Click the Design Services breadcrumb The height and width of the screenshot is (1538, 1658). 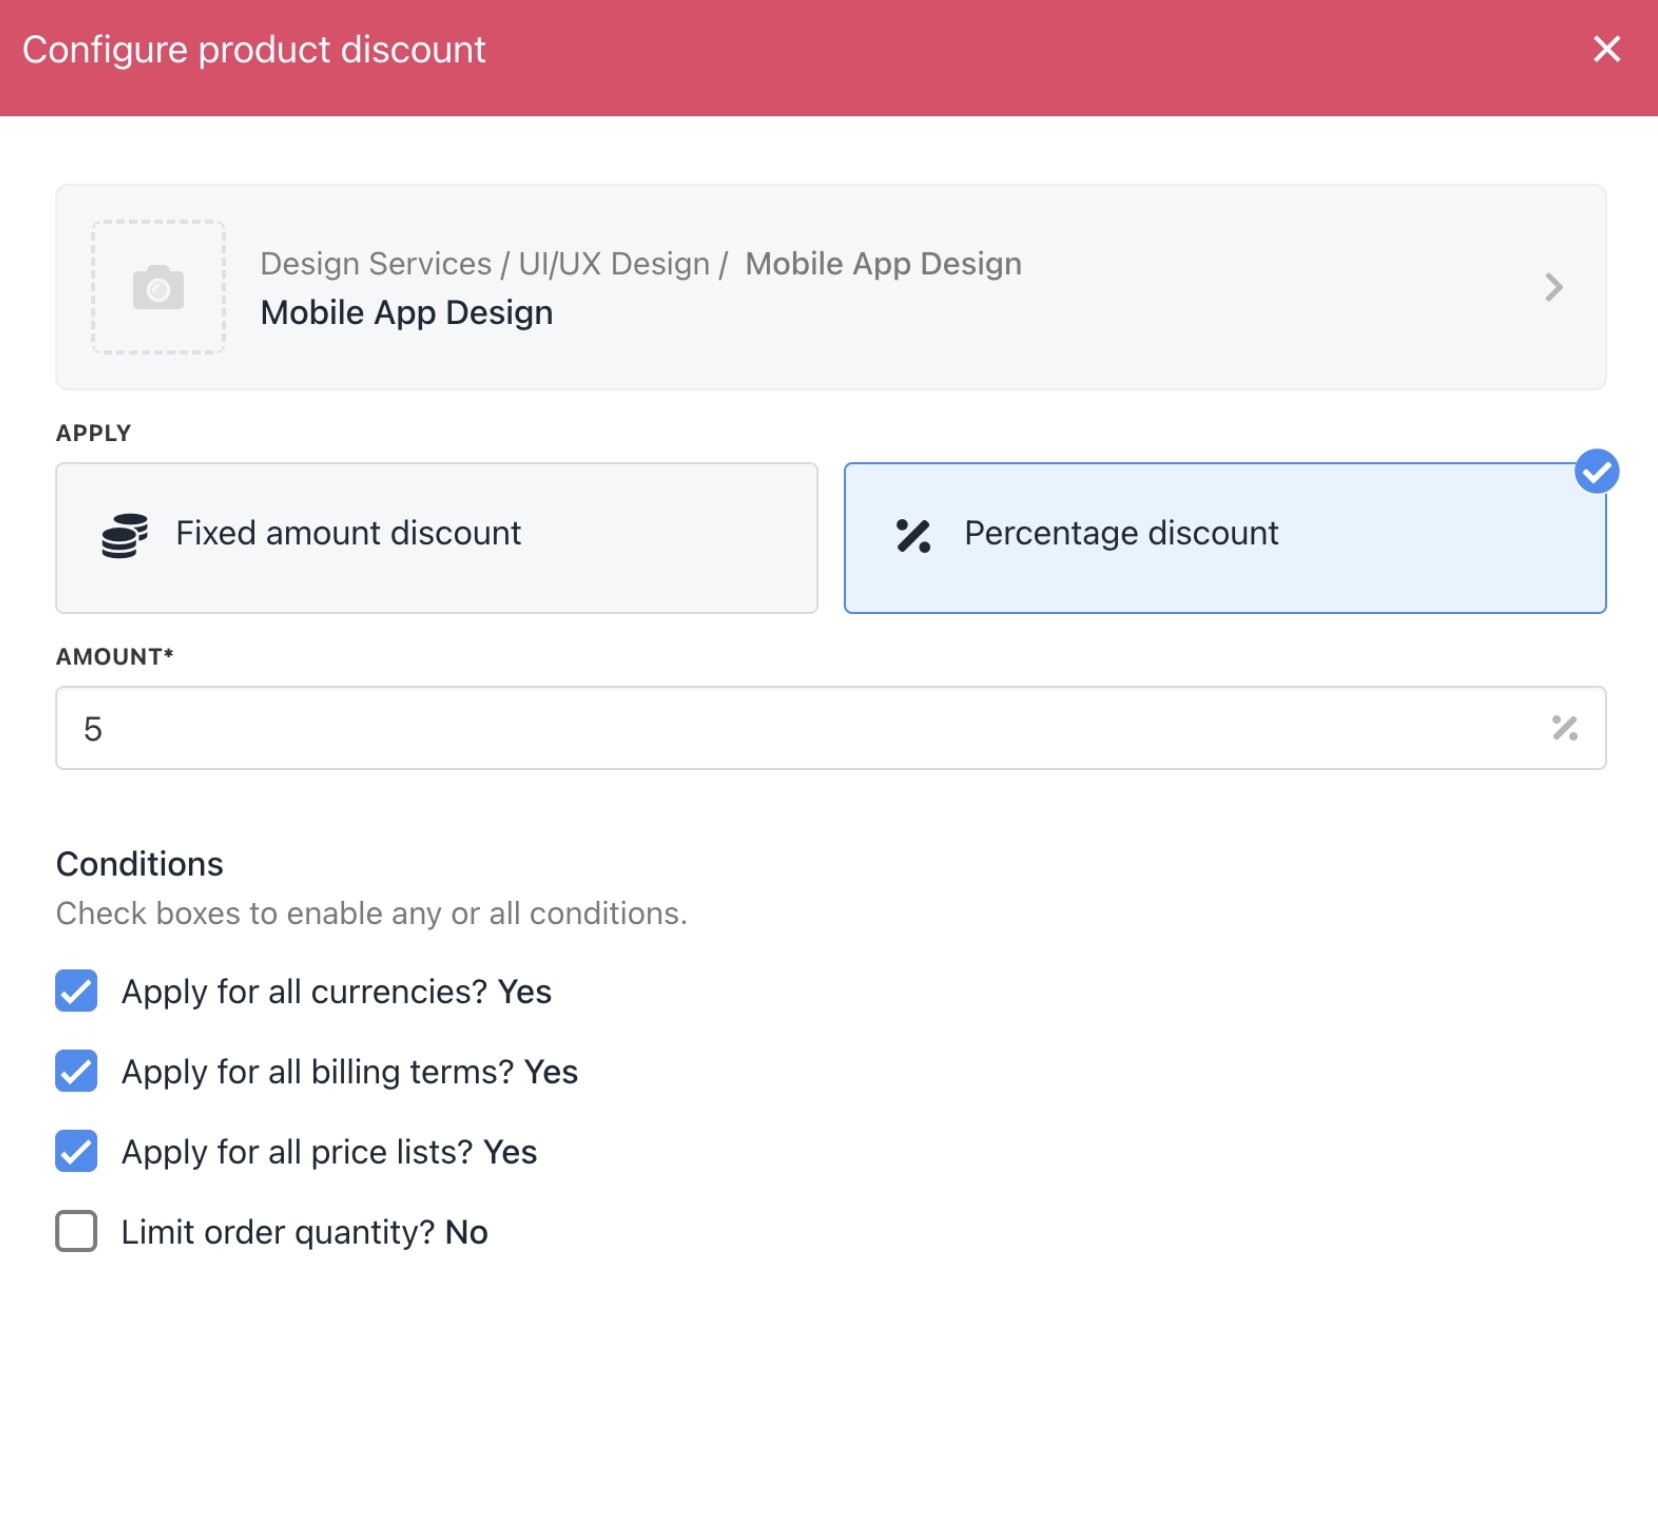click(376, 264)
